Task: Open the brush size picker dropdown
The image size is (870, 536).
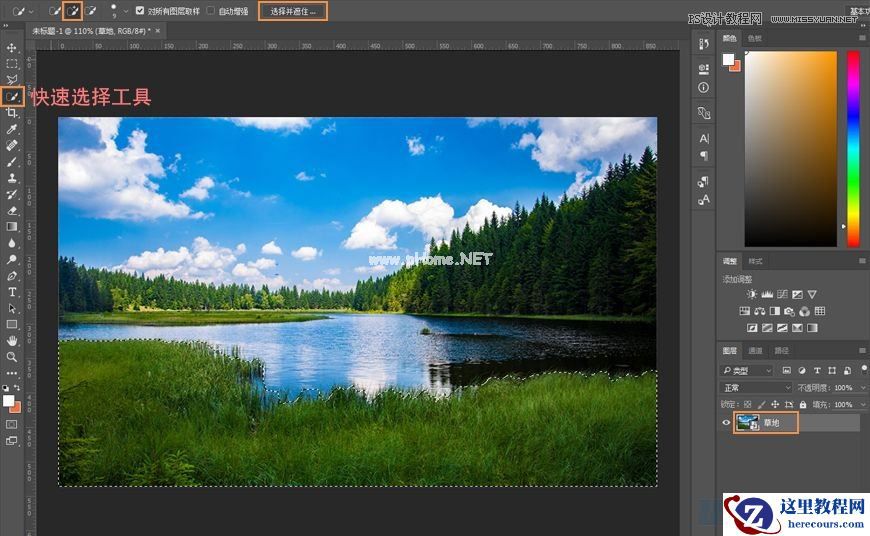Action: [125, 11]
